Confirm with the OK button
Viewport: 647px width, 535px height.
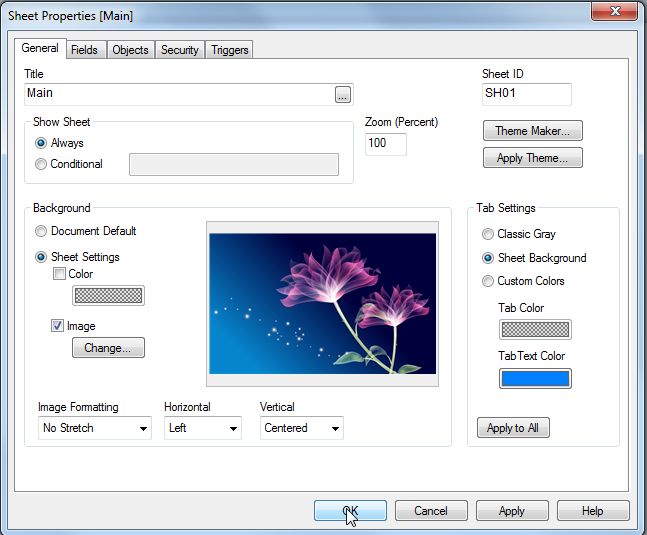coord(350,511)
